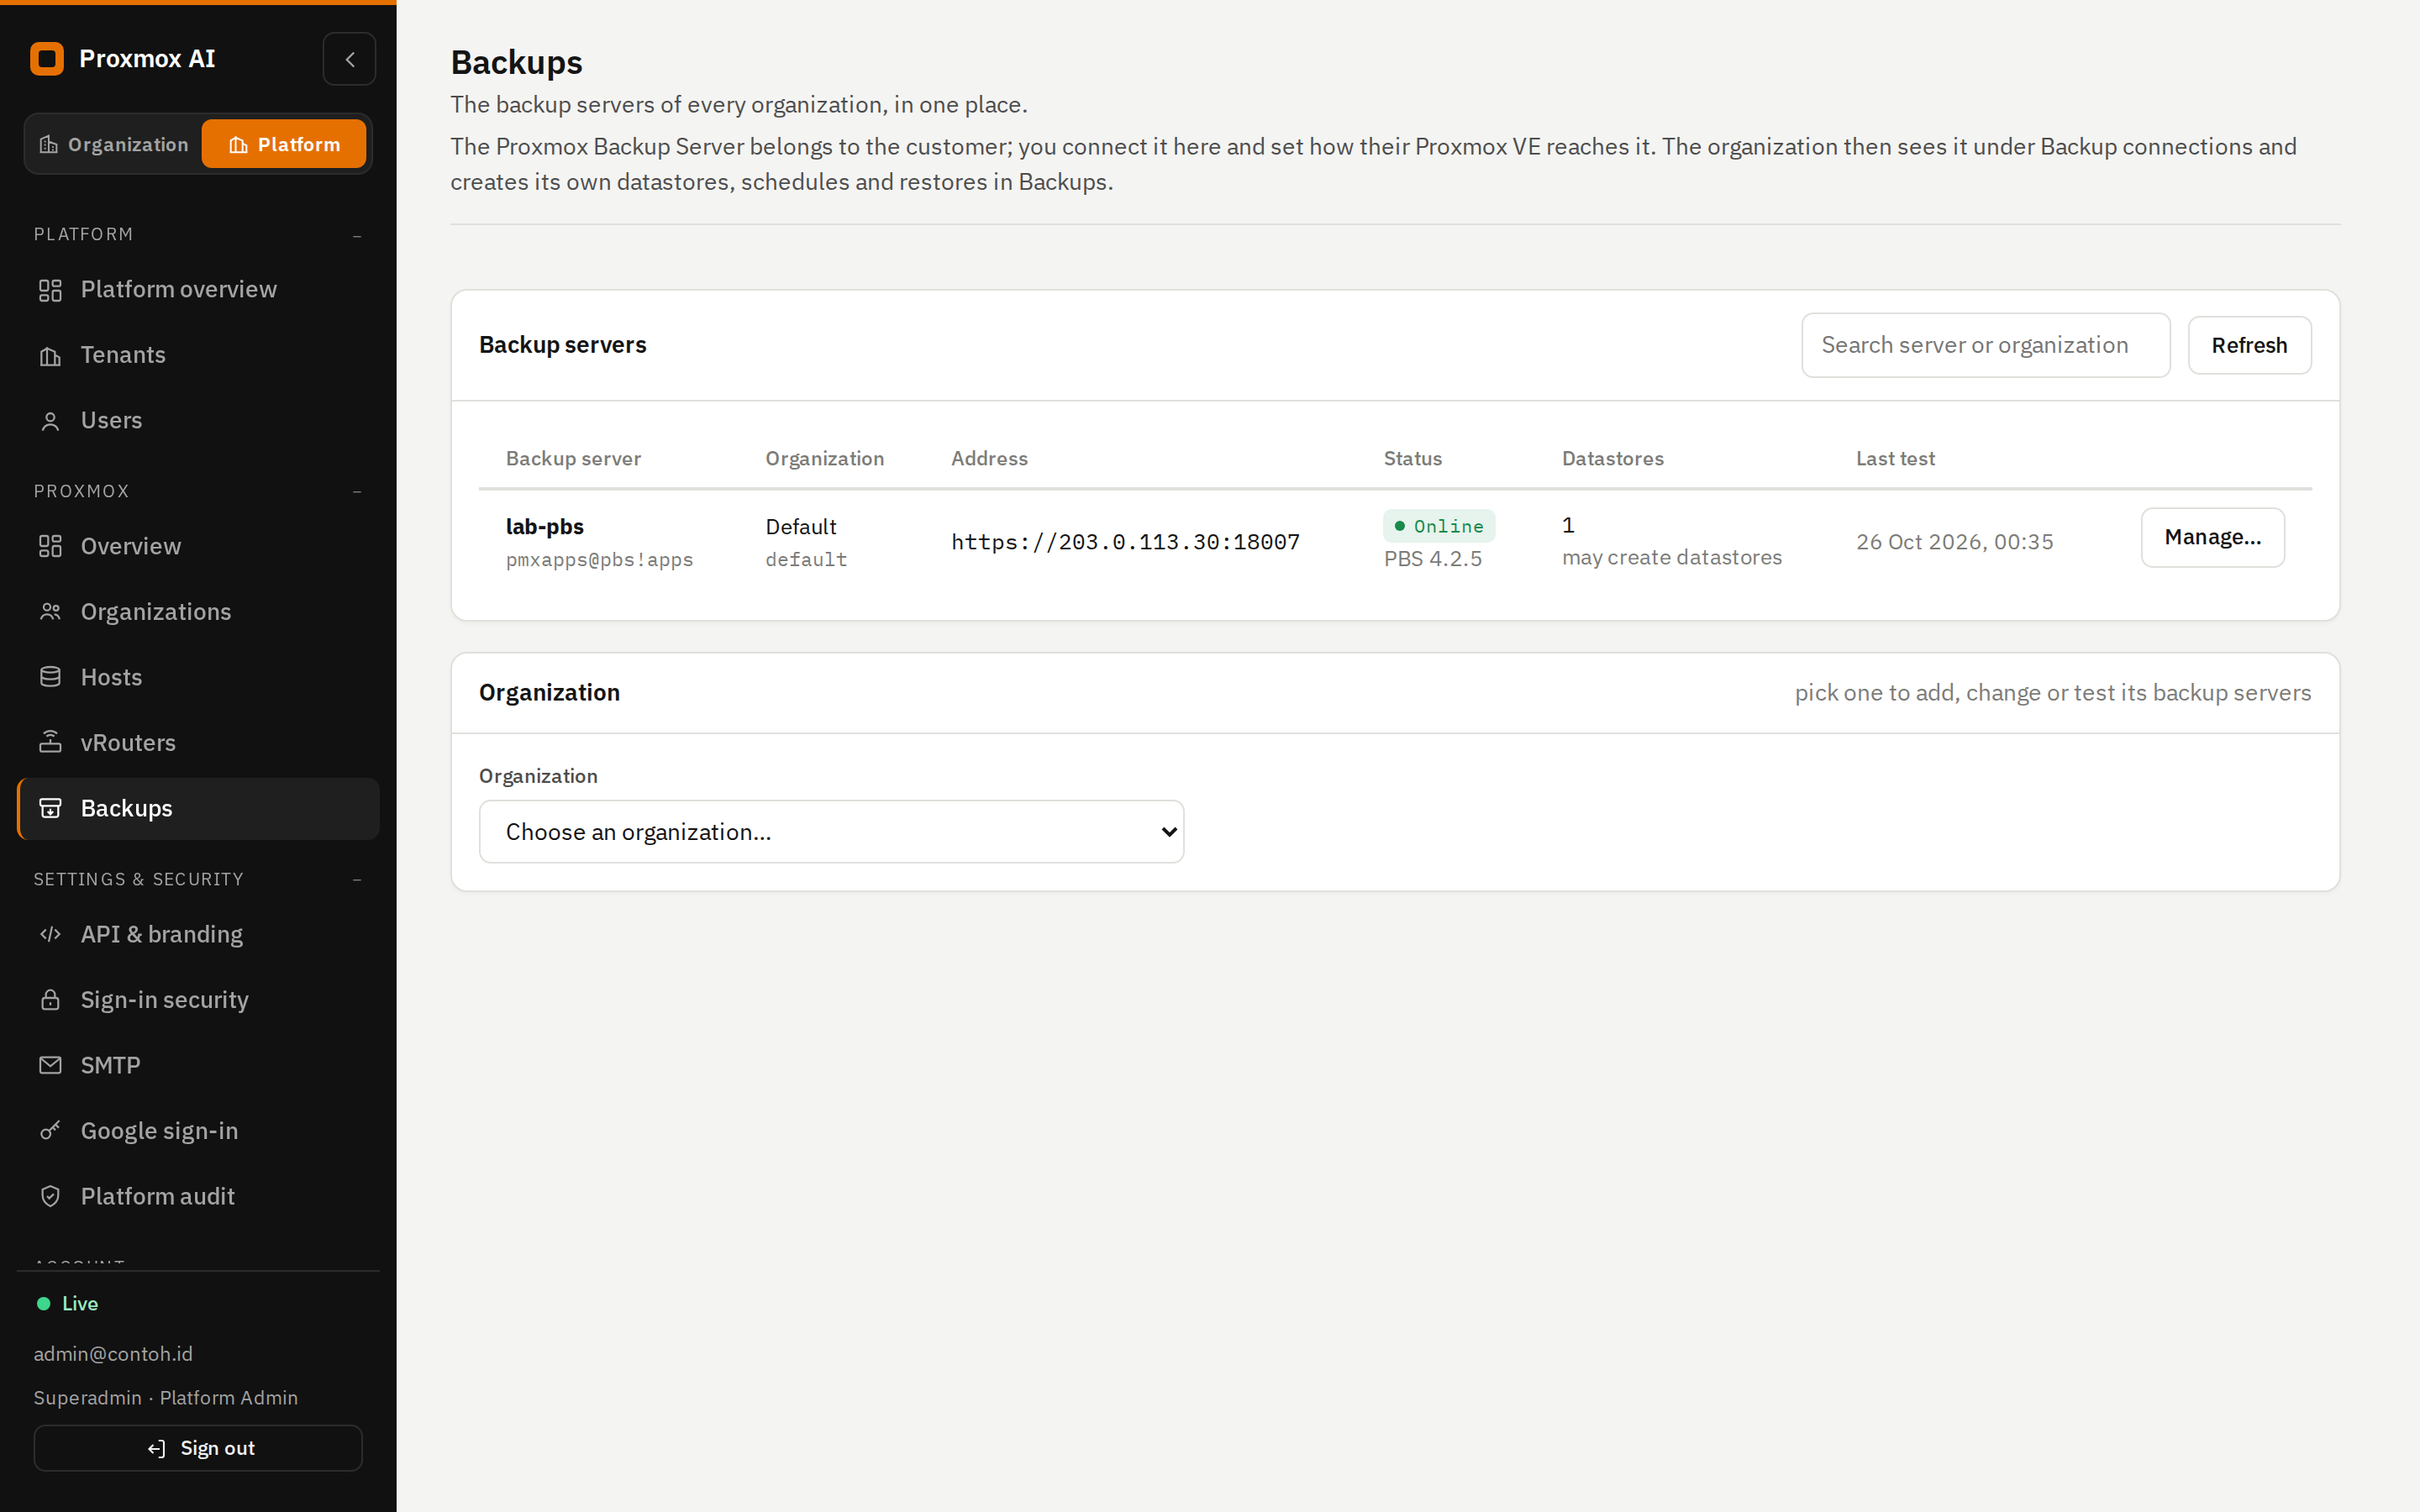The image size is (2420, 1512).
Task: Switch to Organization mode
Action: pos(114,144)
